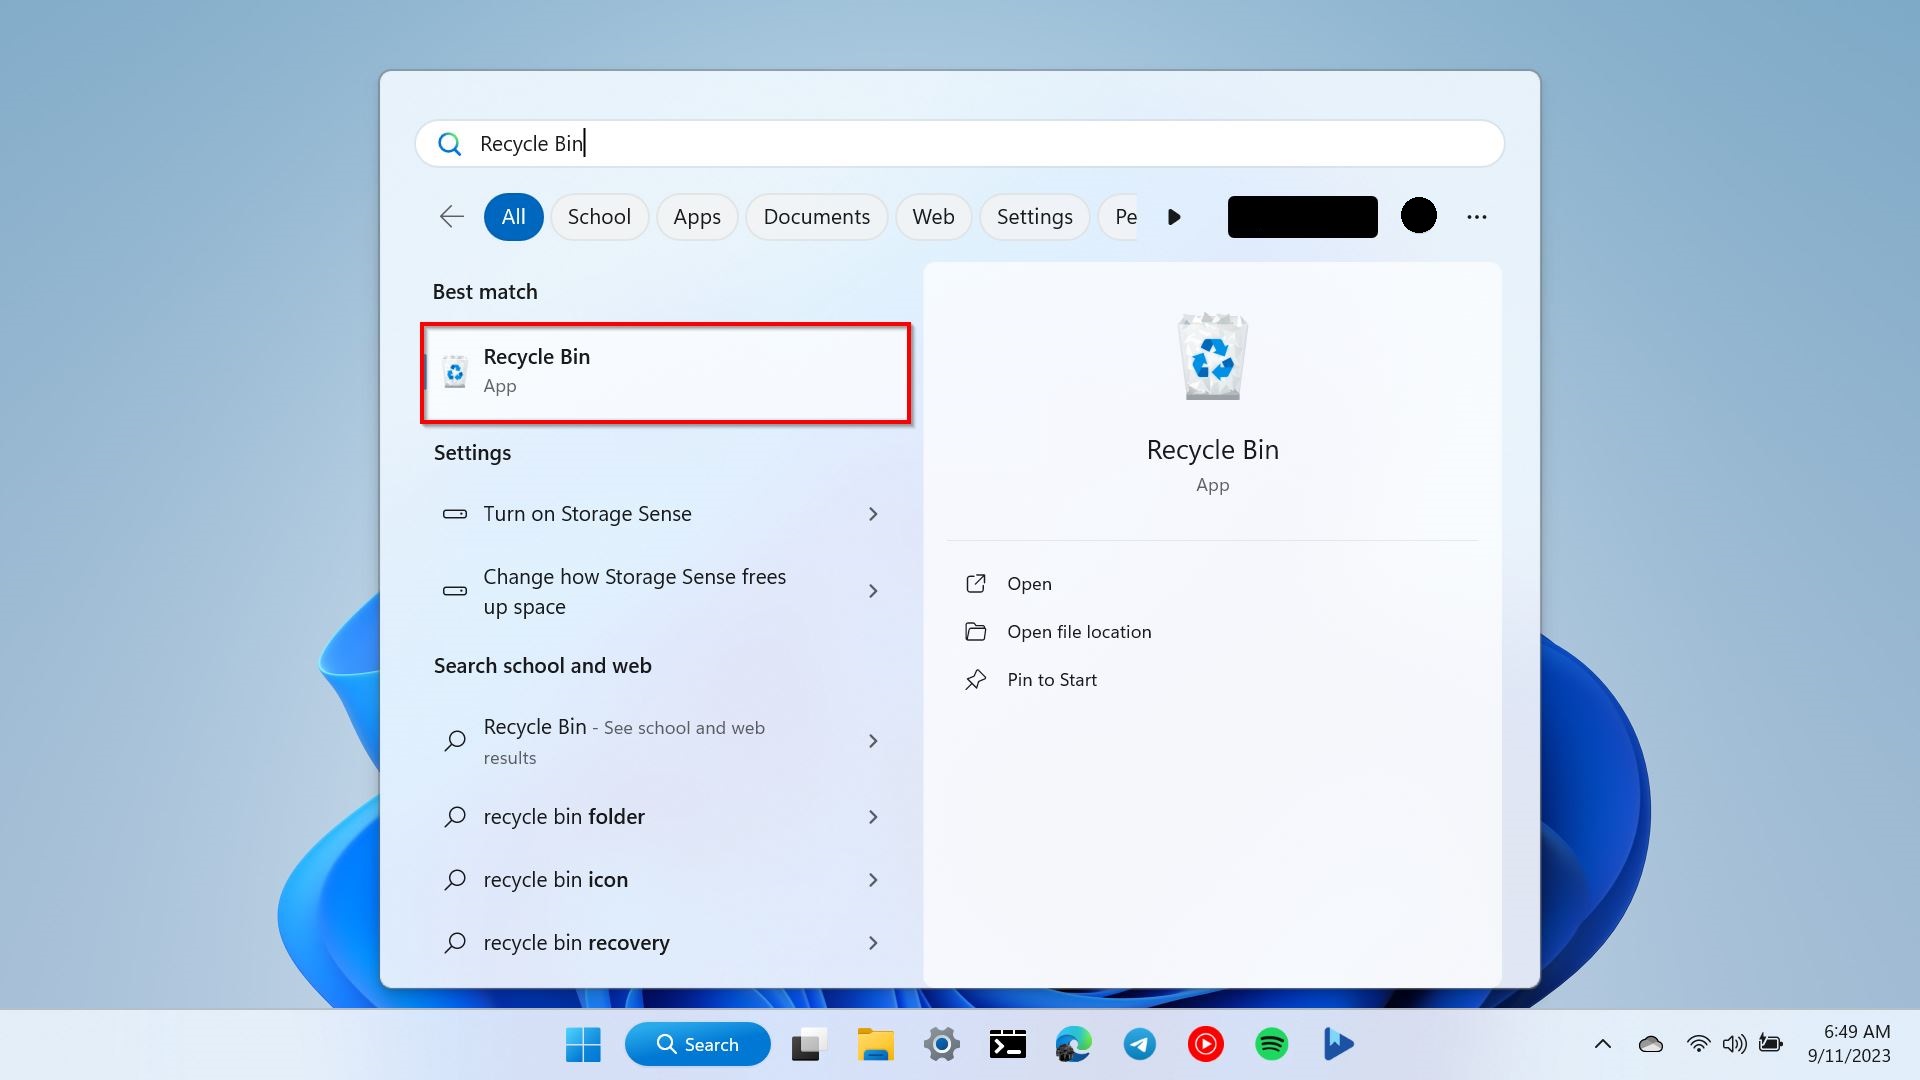The height and width of the screenshot is (1080, 1920).
Task: Click the YouTube Music icon in taskbar
Action: [1204, 1043]
